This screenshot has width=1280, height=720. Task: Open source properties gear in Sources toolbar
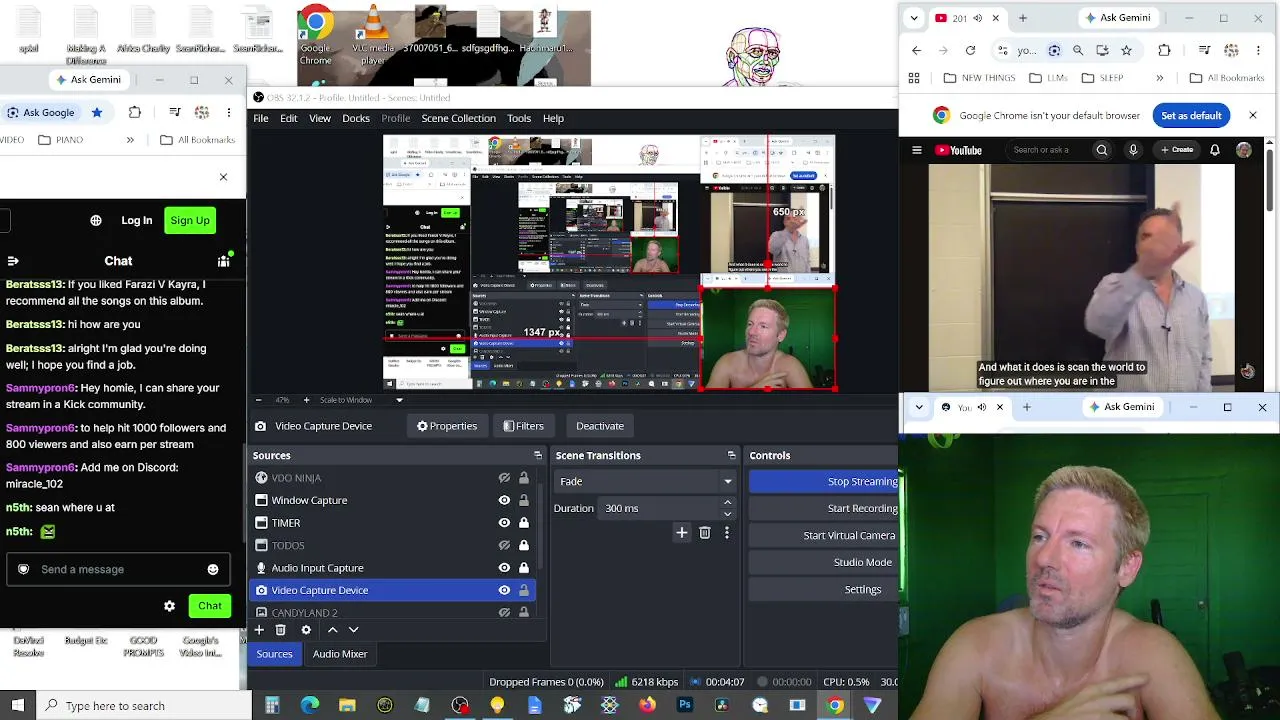point(306,630)
